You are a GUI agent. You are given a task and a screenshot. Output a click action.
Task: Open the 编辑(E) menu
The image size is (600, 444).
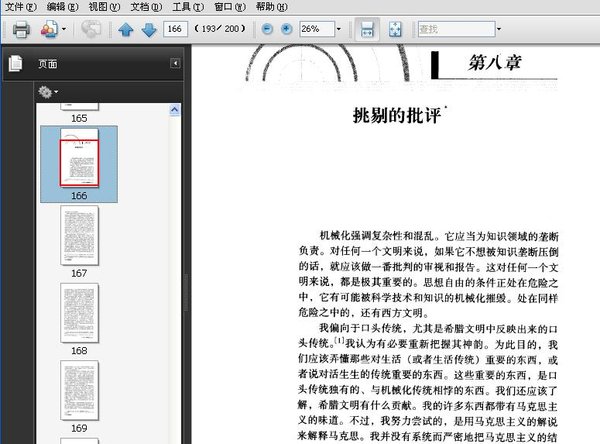(x=62, y=7)
